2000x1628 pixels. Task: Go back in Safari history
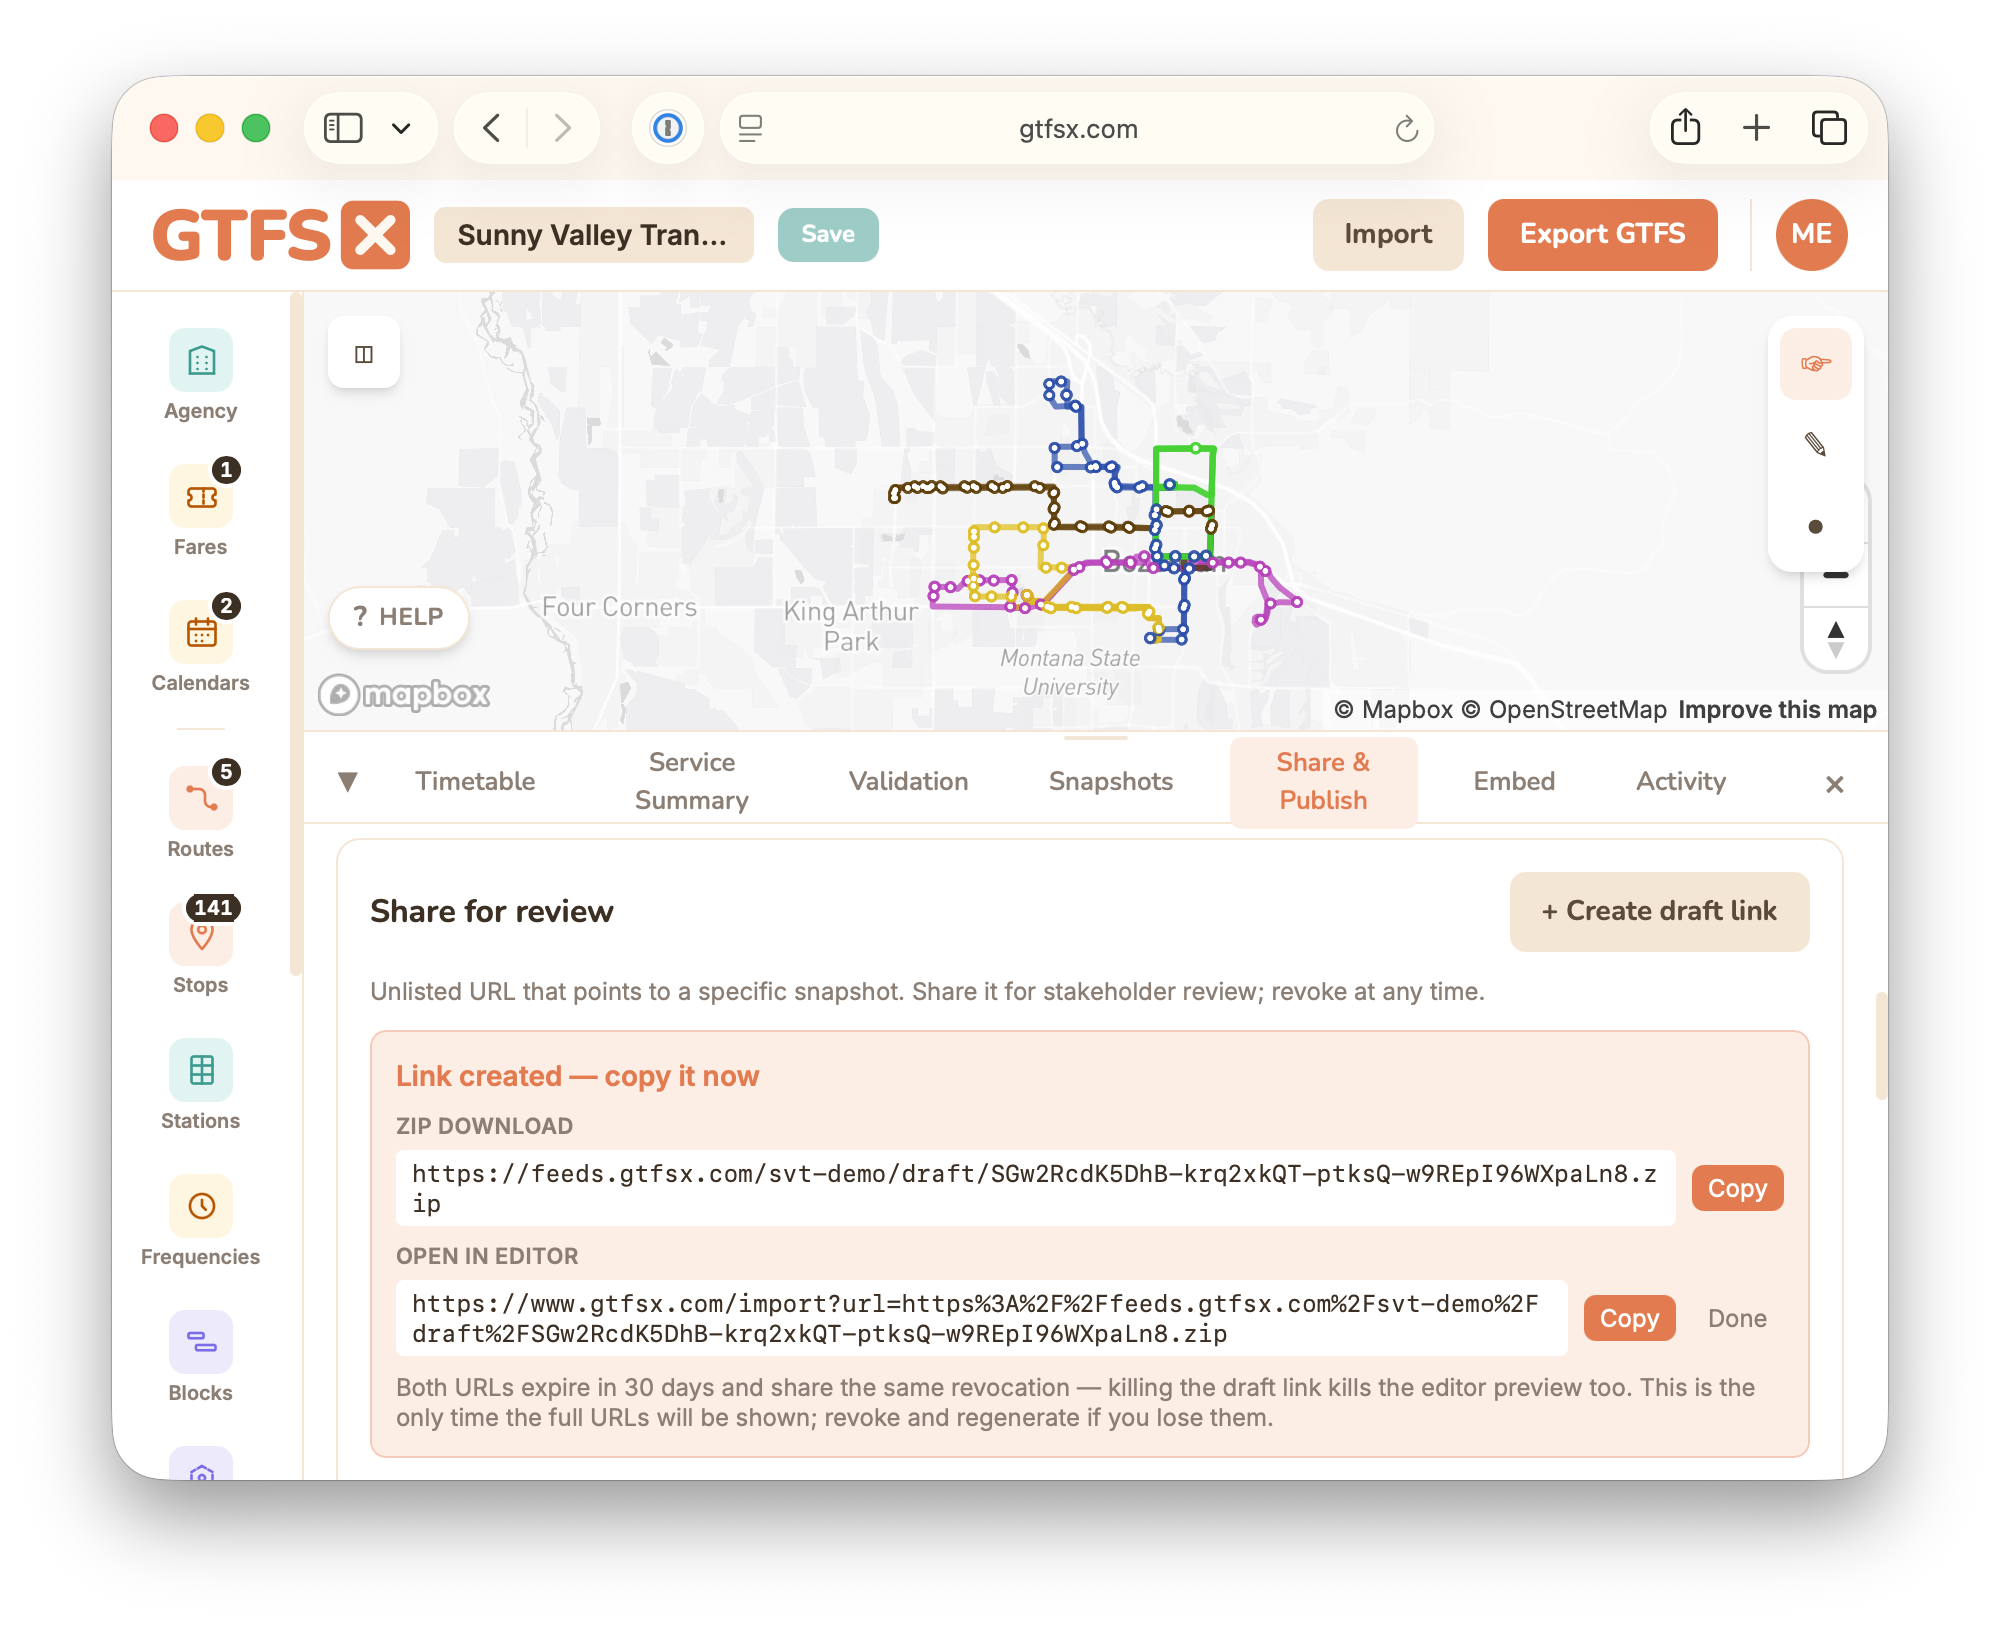click(491, 128)
